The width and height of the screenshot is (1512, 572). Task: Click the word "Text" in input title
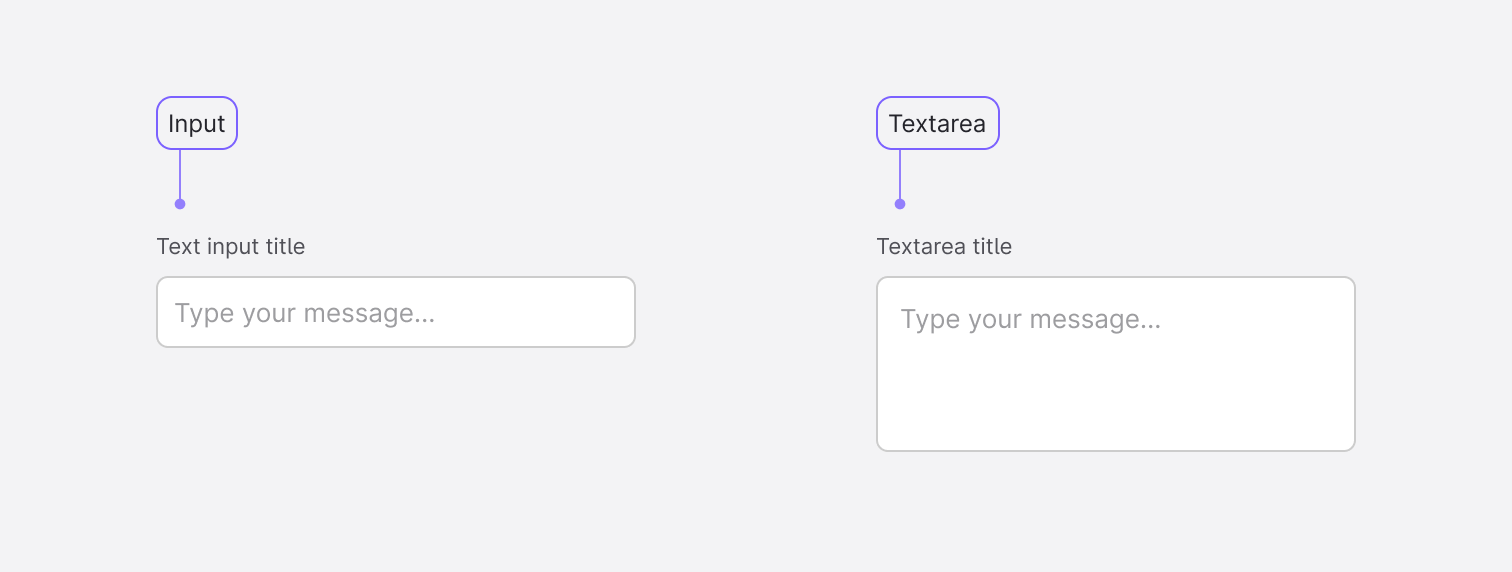click(x=178, y=246)
